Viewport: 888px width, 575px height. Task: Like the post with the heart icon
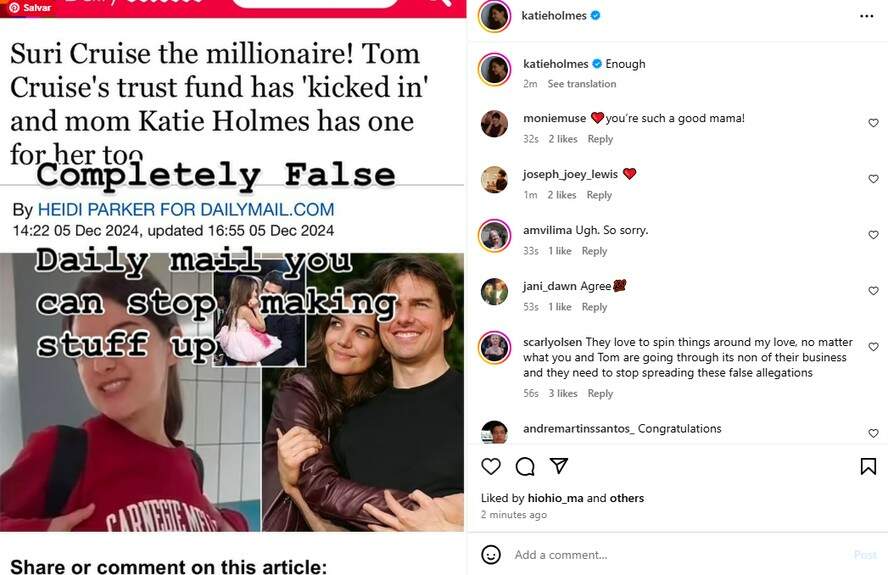click(491, 466)
